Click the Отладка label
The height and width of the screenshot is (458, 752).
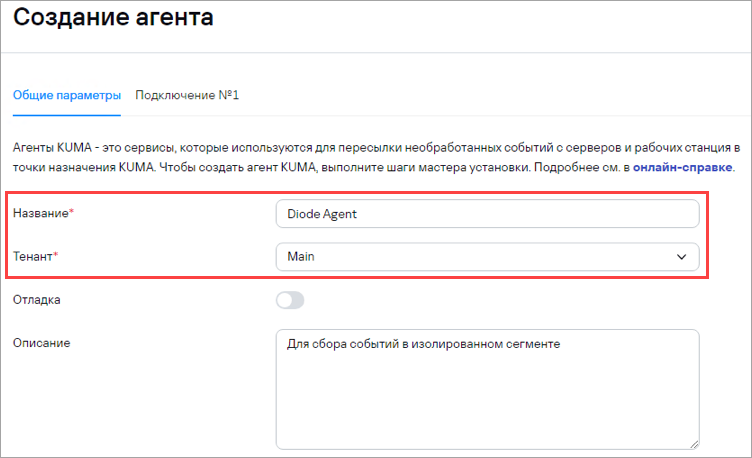point(36,300)
